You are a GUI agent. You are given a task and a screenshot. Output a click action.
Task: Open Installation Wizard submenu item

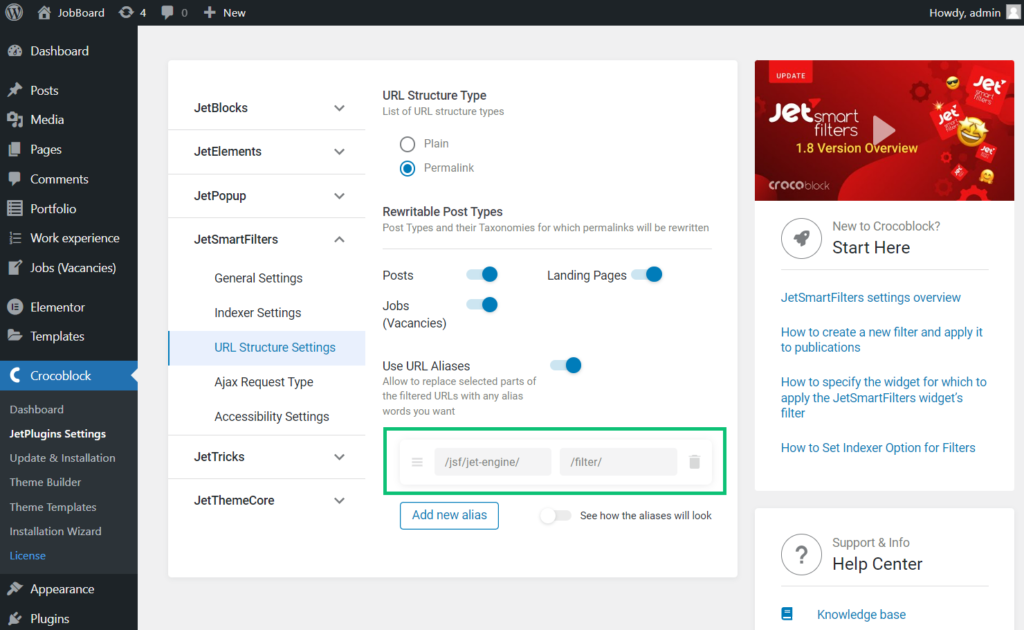coord(56,531)
